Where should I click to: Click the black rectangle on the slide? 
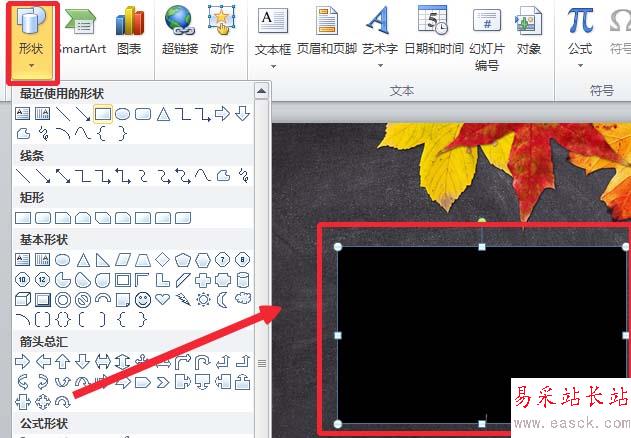[x=482, y=335]
